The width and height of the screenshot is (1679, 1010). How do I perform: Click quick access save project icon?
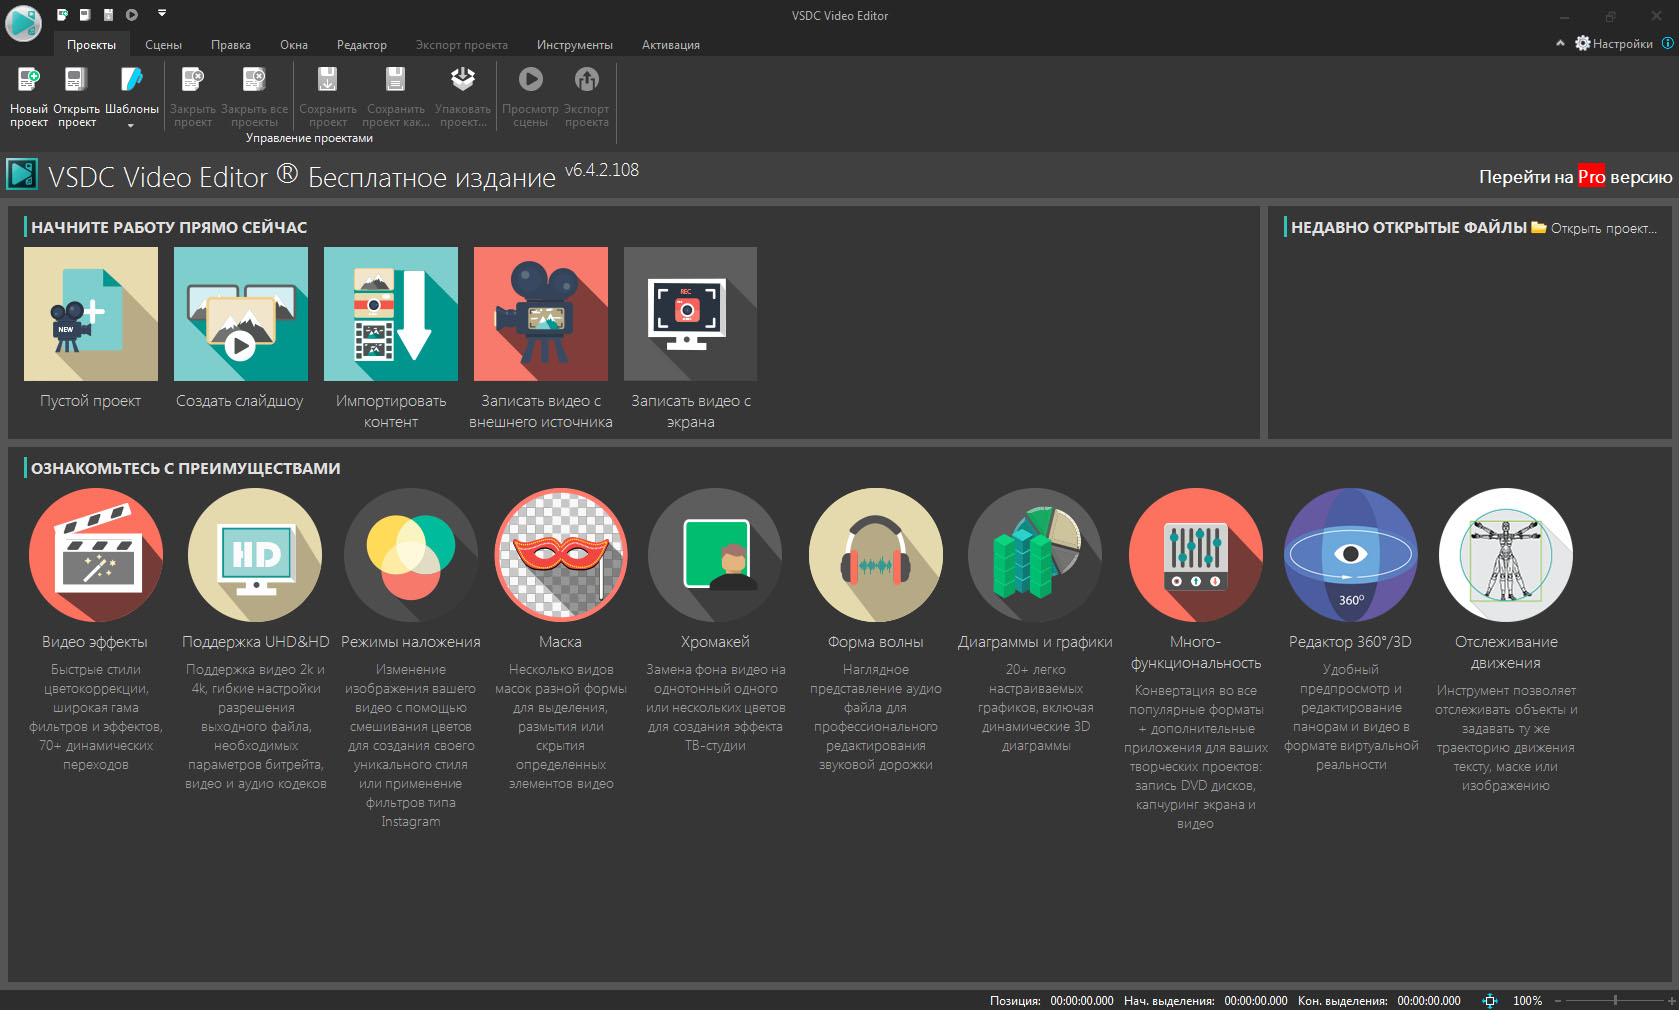point(109,15)
